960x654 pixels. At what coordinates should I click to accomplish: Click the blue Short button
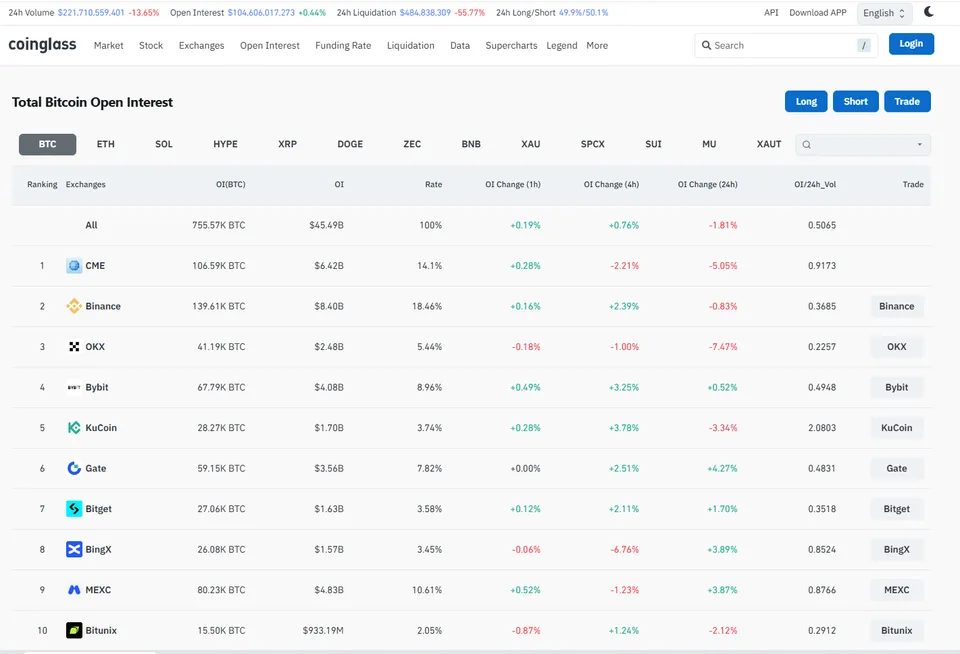point(855,102)
